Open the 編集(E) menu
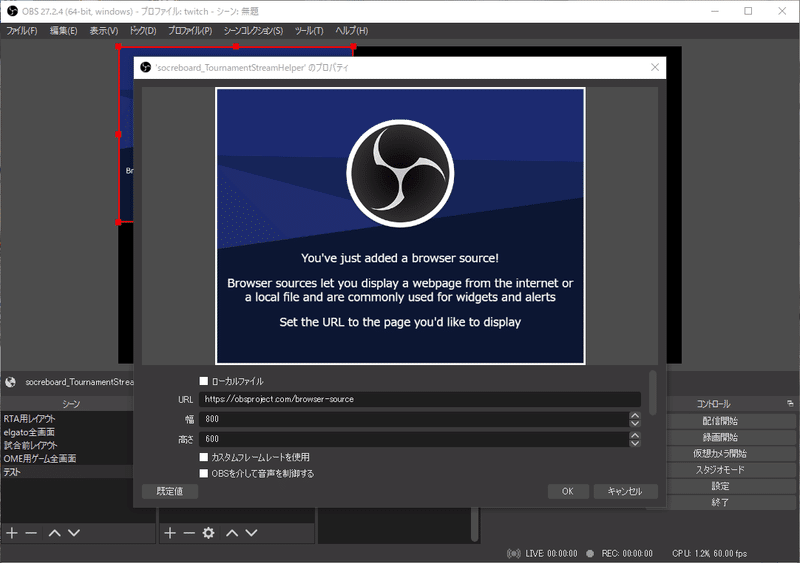This screenshot has height=563, width=800. coord(63,31)
